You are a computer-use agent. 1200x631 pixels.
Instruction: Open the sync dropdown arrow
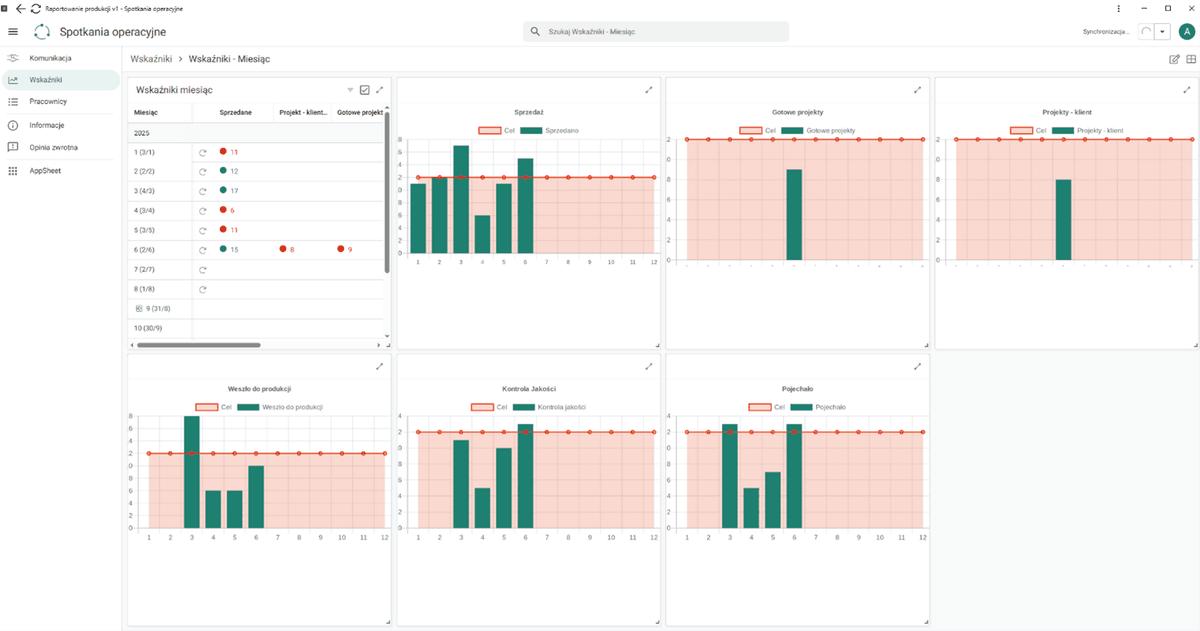click(1162, 32)
